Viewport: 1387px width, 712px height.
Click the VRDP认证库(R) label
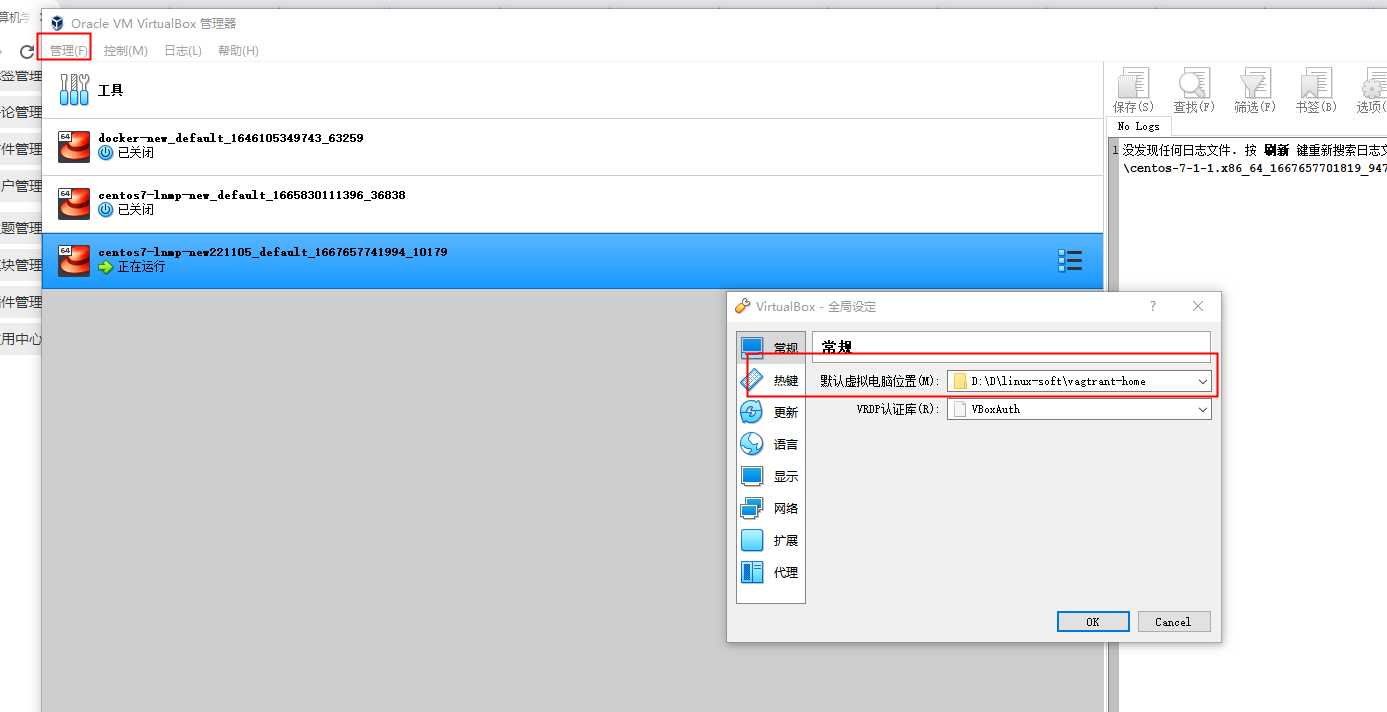899,409
